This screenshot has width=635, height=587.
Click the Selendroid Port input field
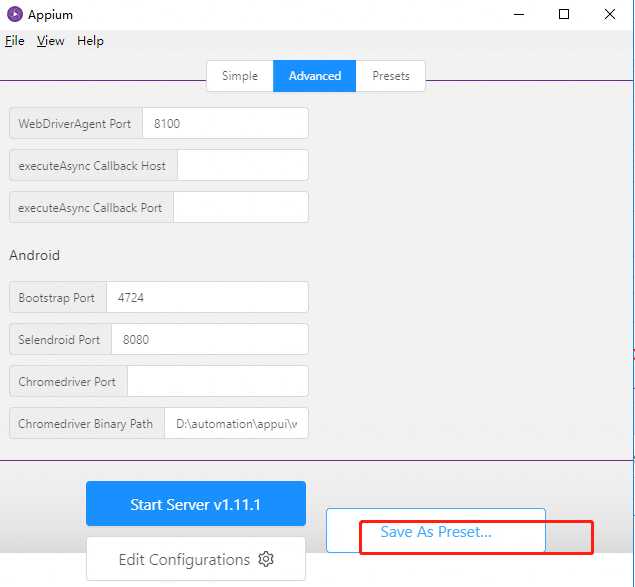point(210,339)
